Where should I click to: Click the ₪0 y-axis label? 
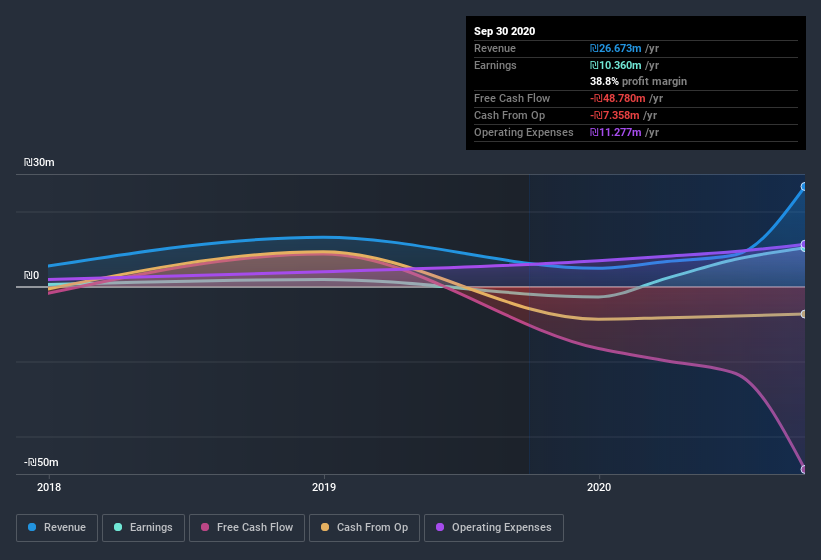31,275
